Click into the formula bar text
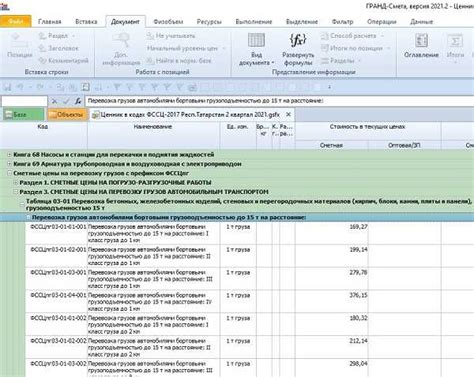The image size is (474, 377). pyautogui.click(x=279, y=101)
